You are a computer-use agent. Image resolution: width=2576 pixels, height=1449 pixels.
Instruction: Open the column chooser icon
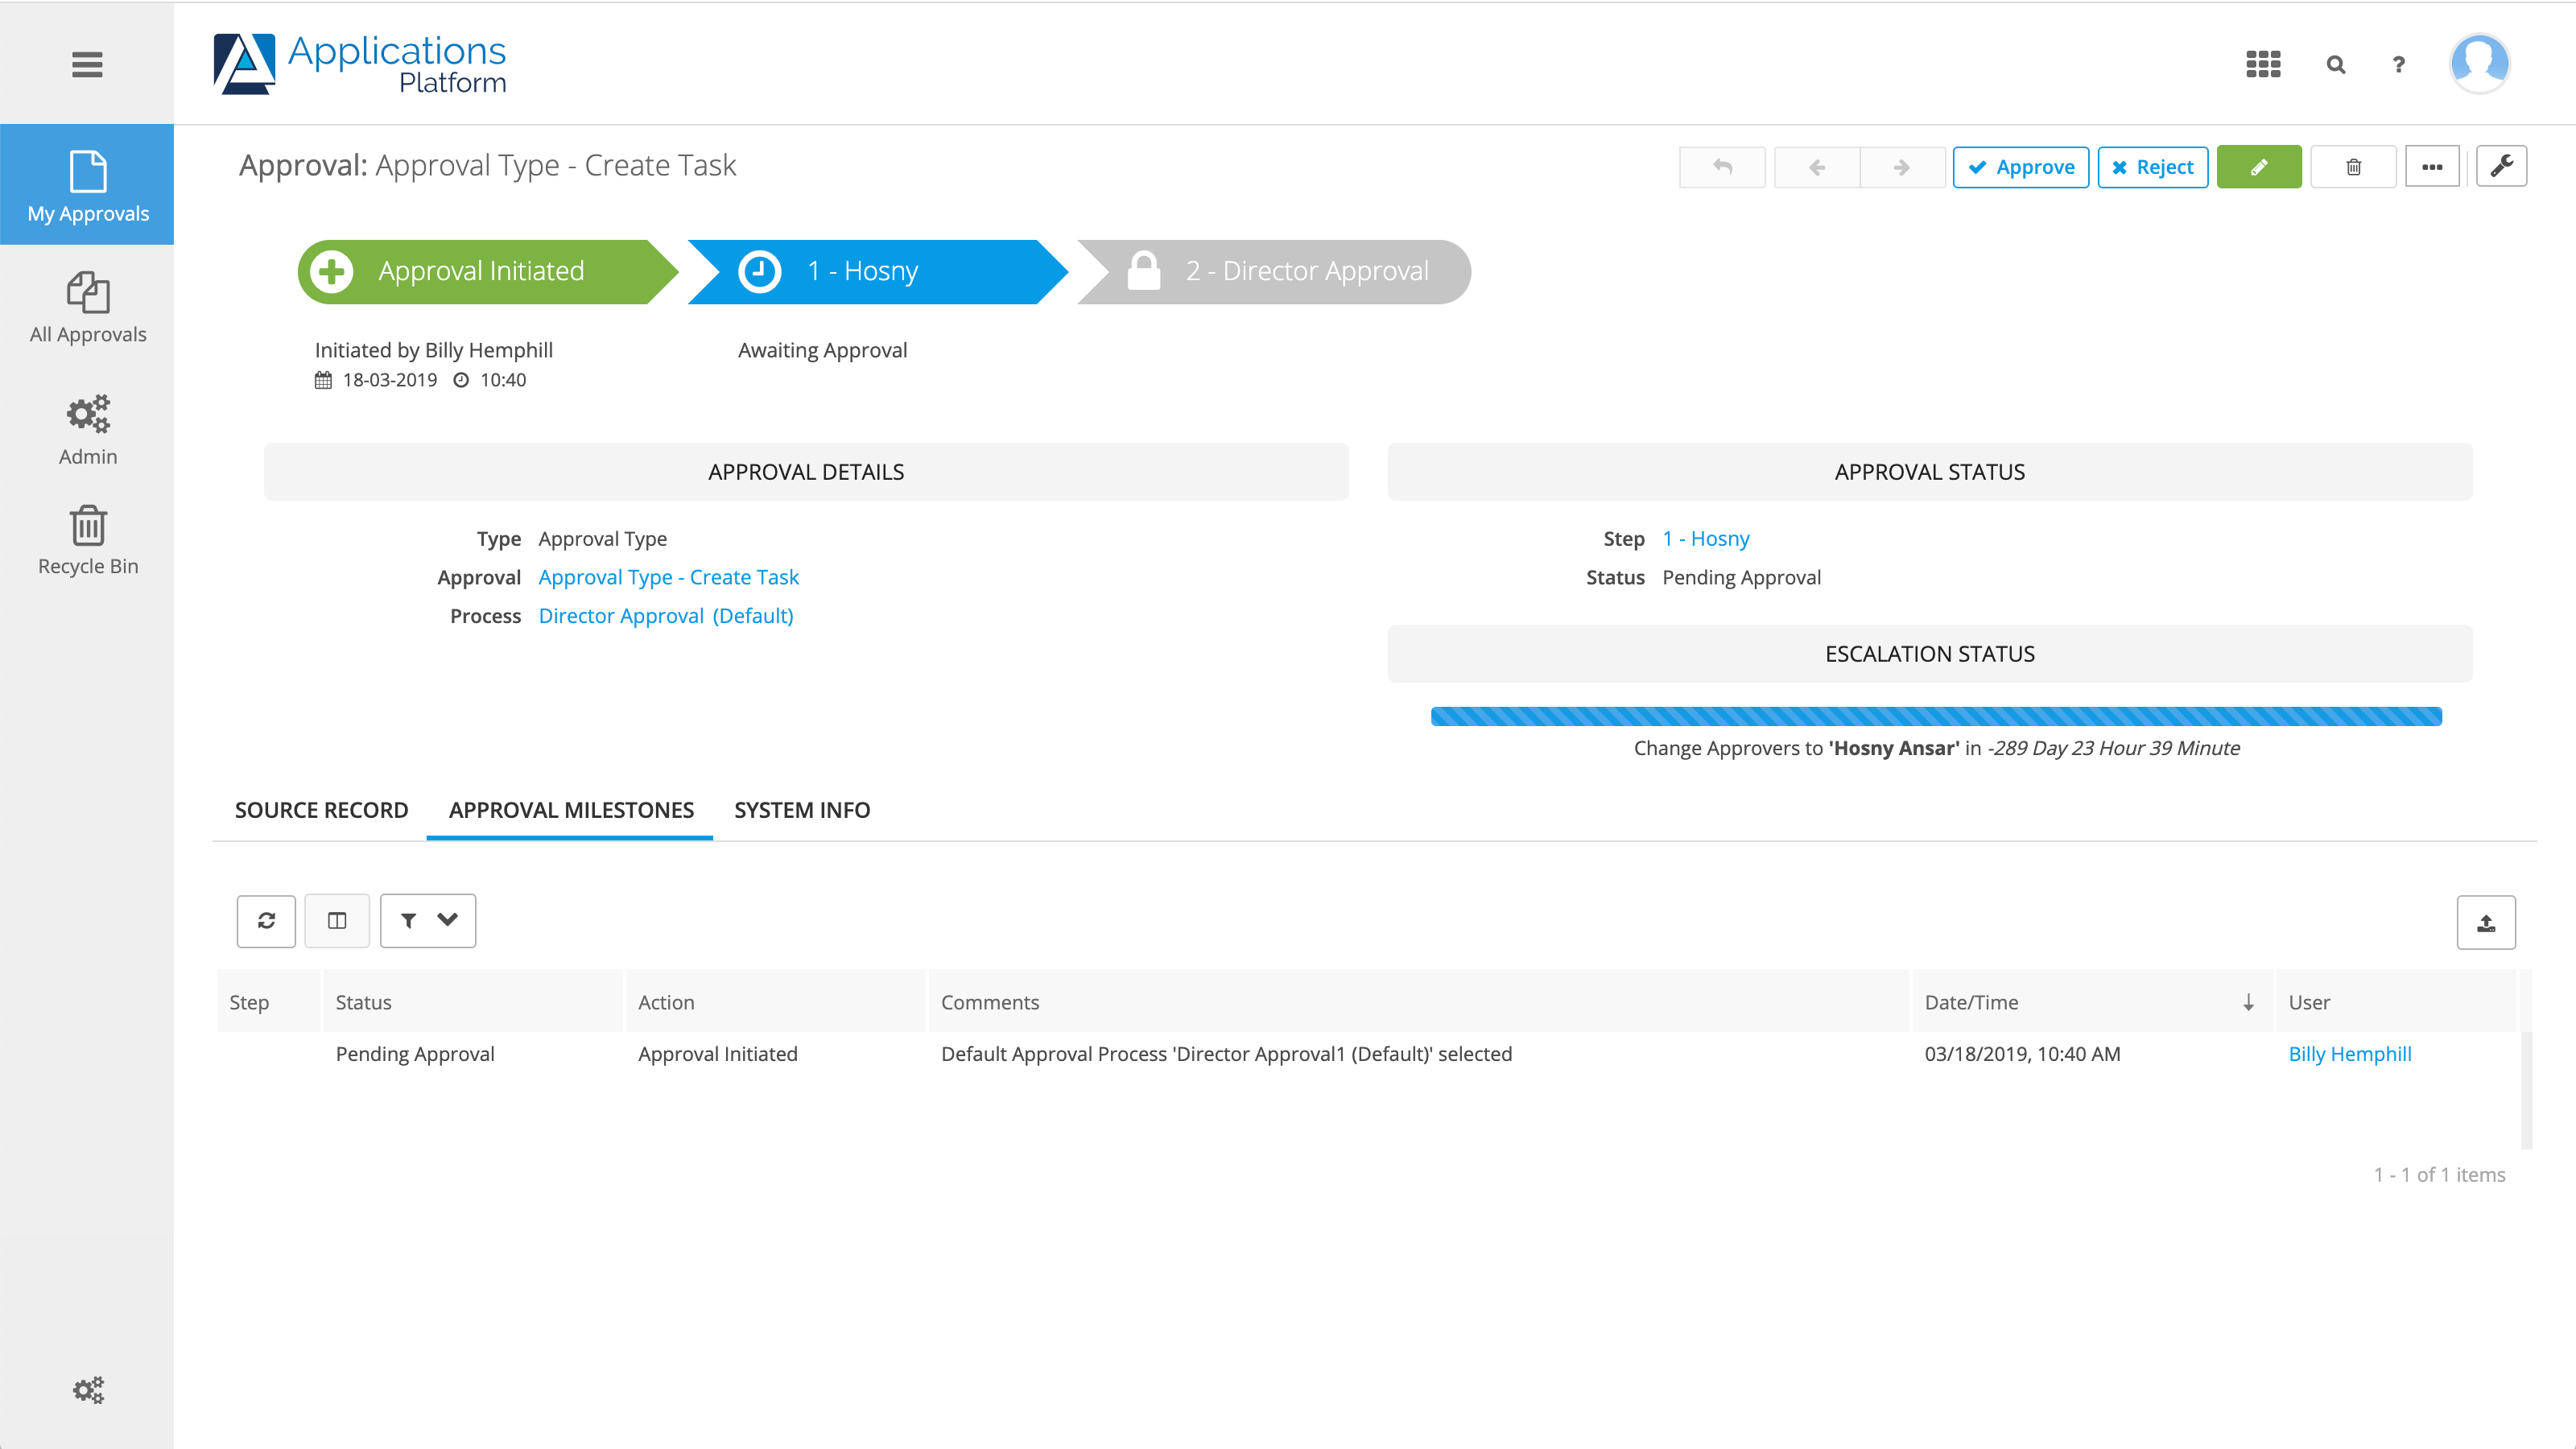click(x=337, y=920)
